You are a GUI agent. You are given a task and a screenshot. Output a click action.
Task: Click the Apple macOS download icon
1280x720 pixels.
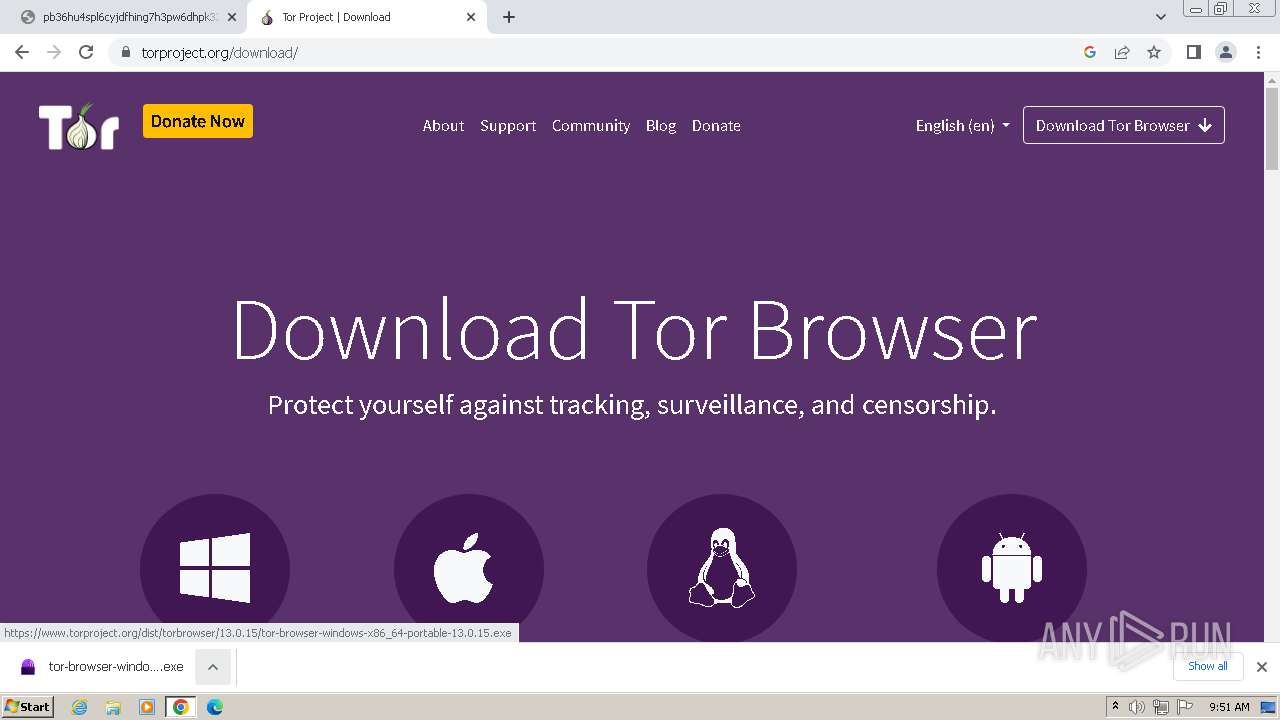click(x=469, y=568)
